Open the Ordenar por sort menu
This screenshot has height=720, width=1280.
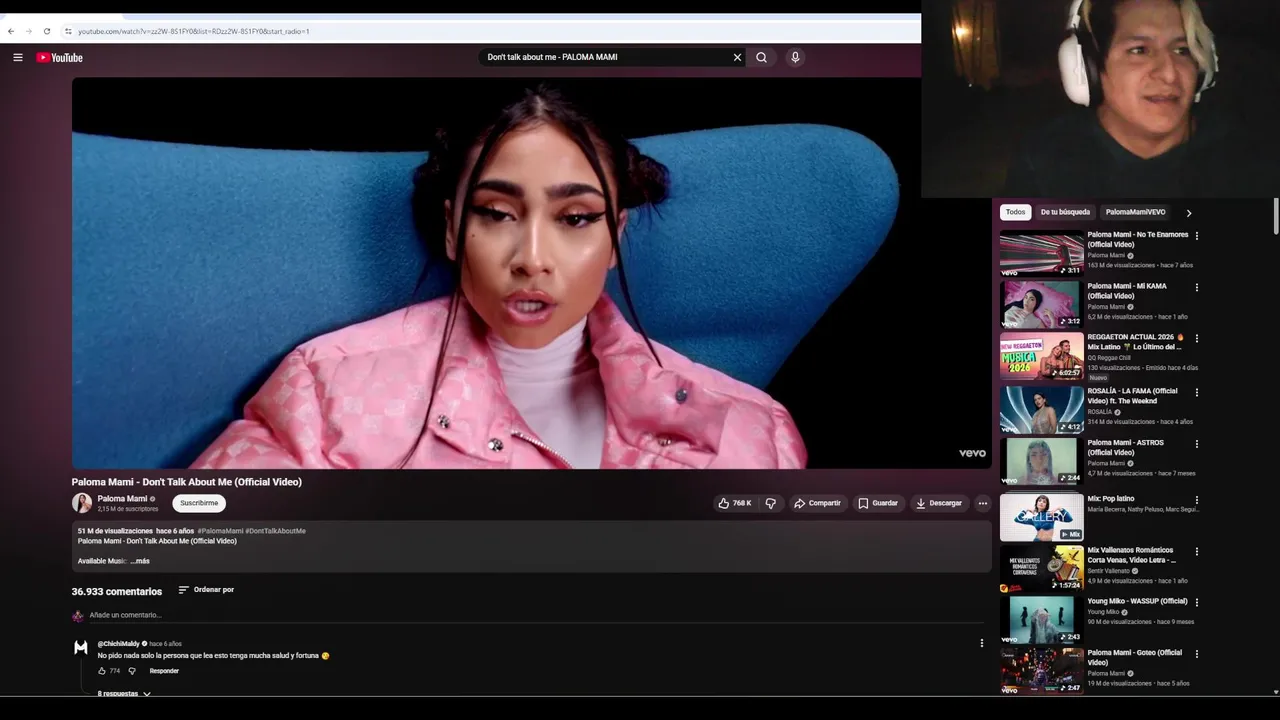(206, 590)
